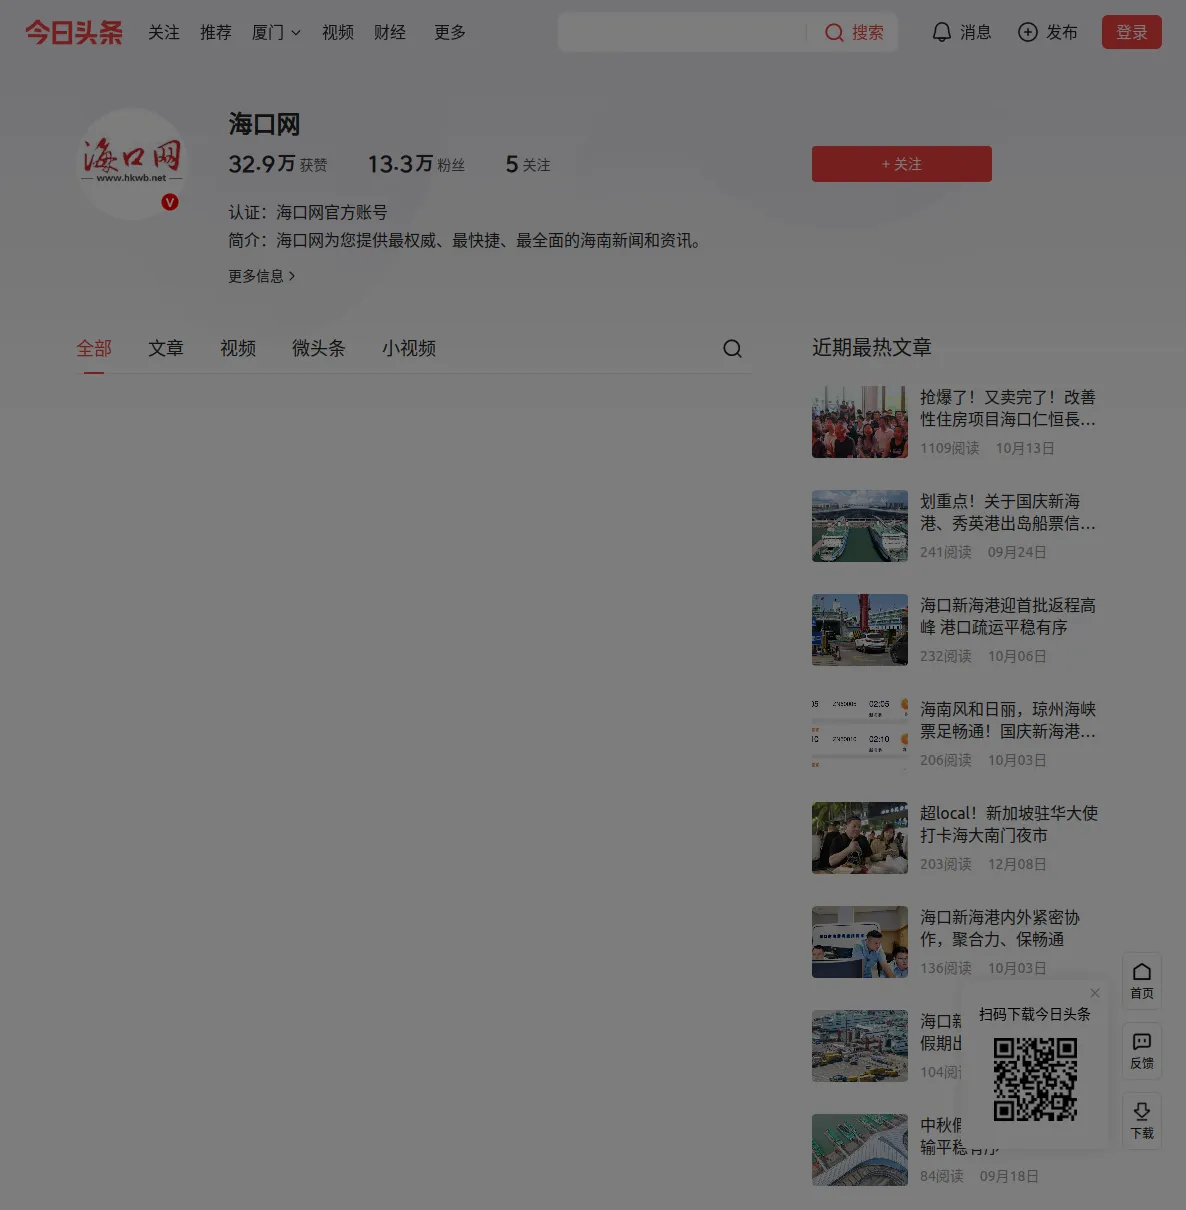Open article 划重点！关于国庆新海港
1186x1210 pixels.
1008,512
